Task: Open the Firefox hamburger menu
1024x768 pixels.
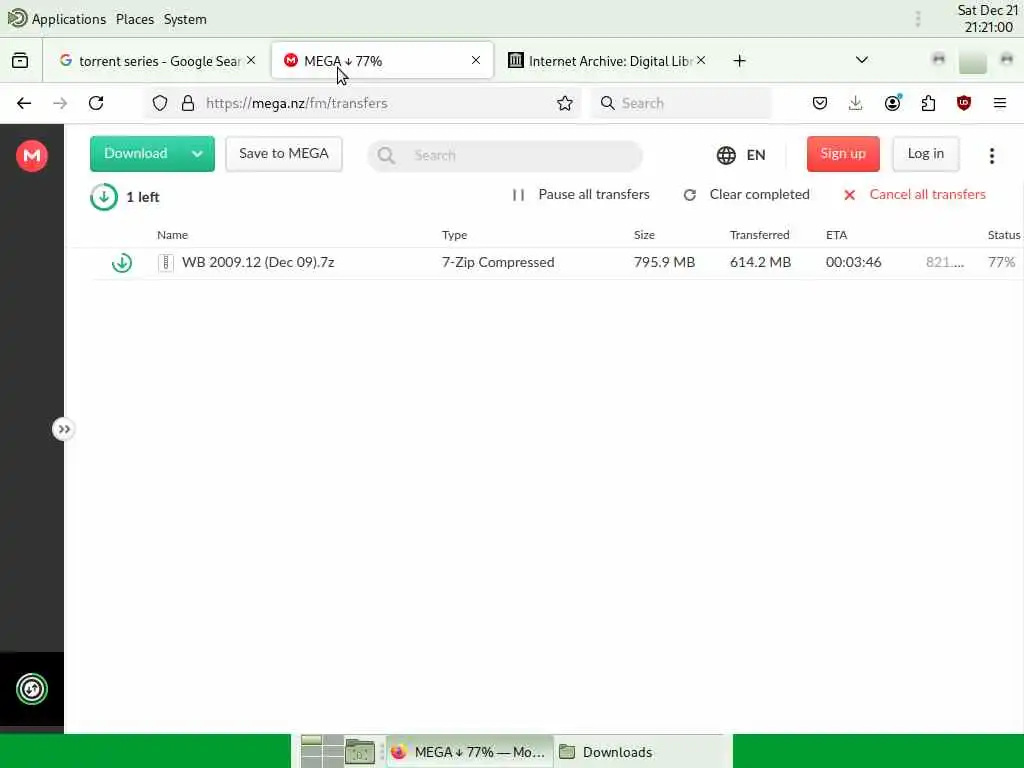Action: coord(1000,103)
